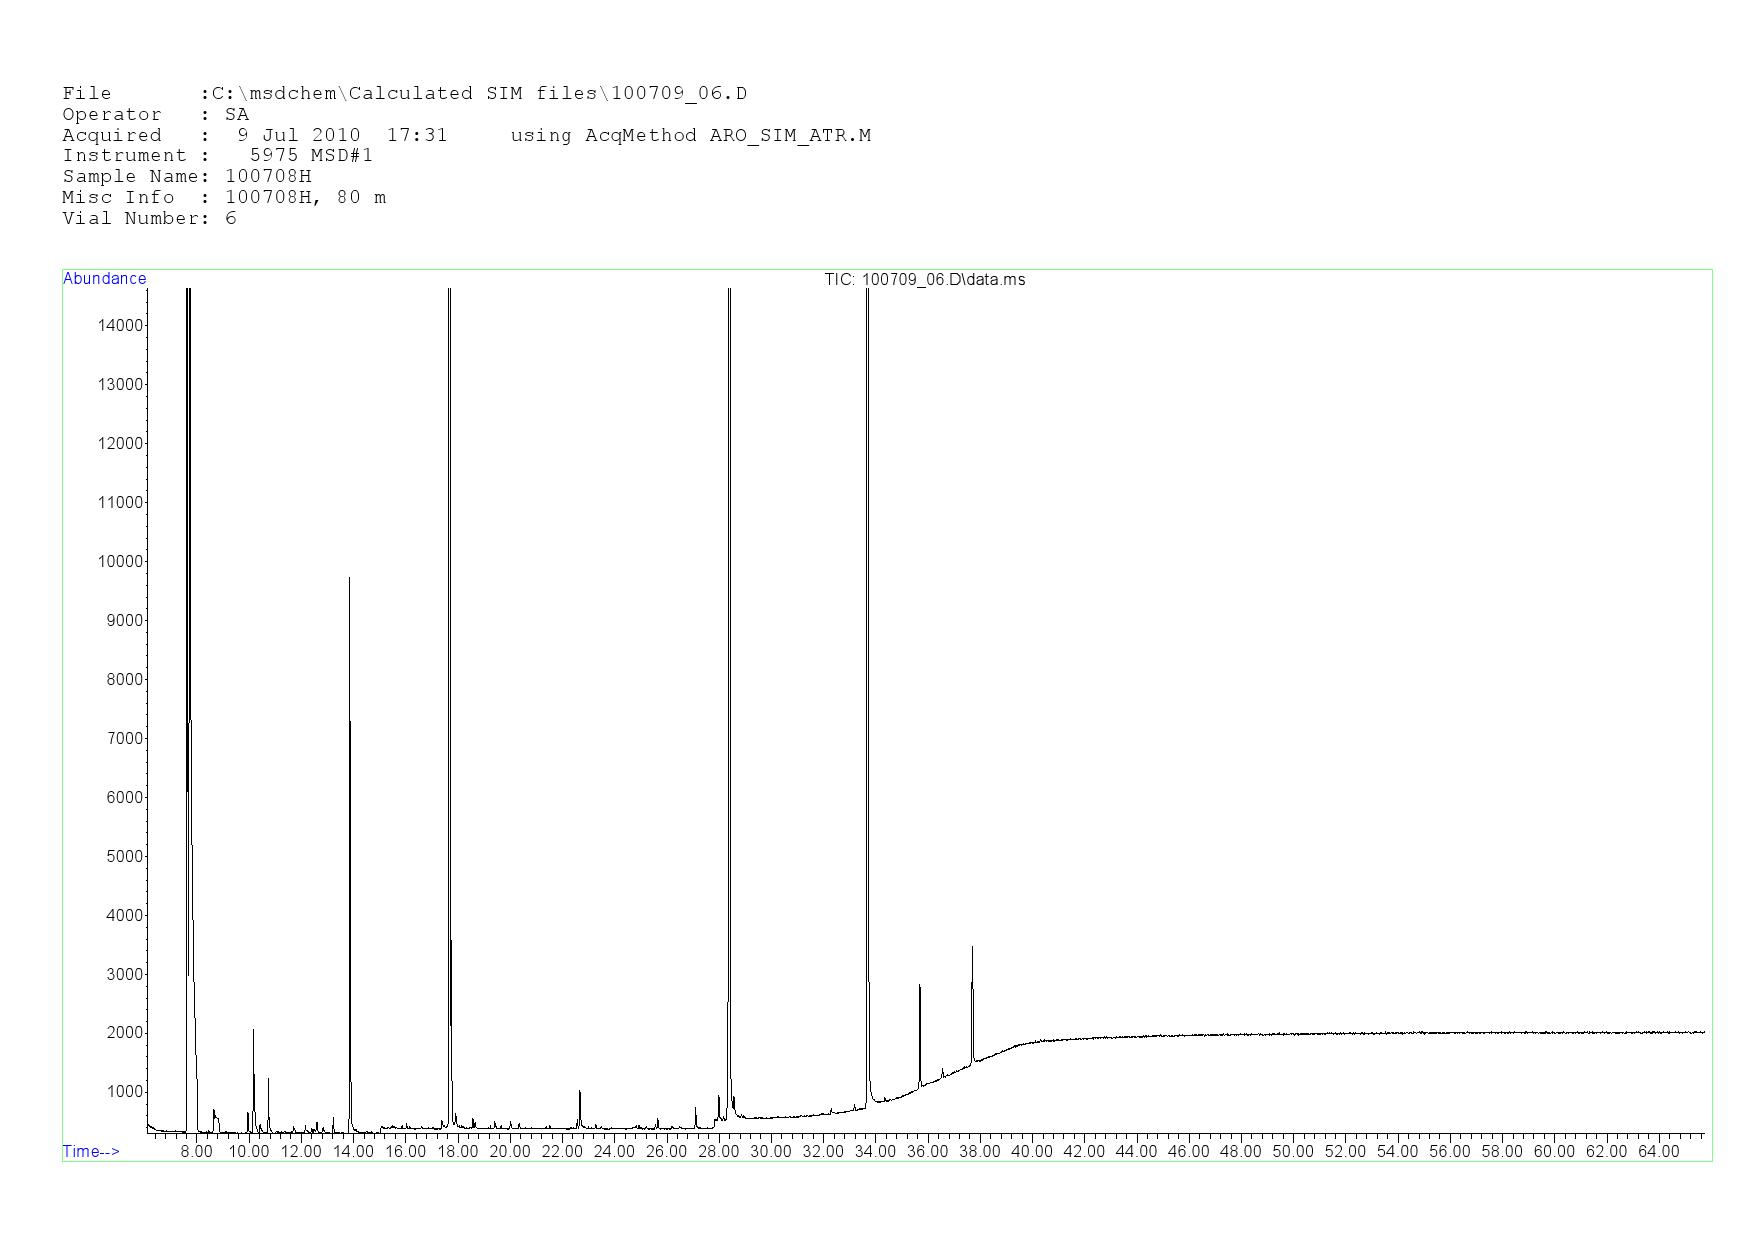The width and height of the screenshot is (1754, 1240).
Task: Click the 9000 abundance tick label
Action: tap(123, 620)
